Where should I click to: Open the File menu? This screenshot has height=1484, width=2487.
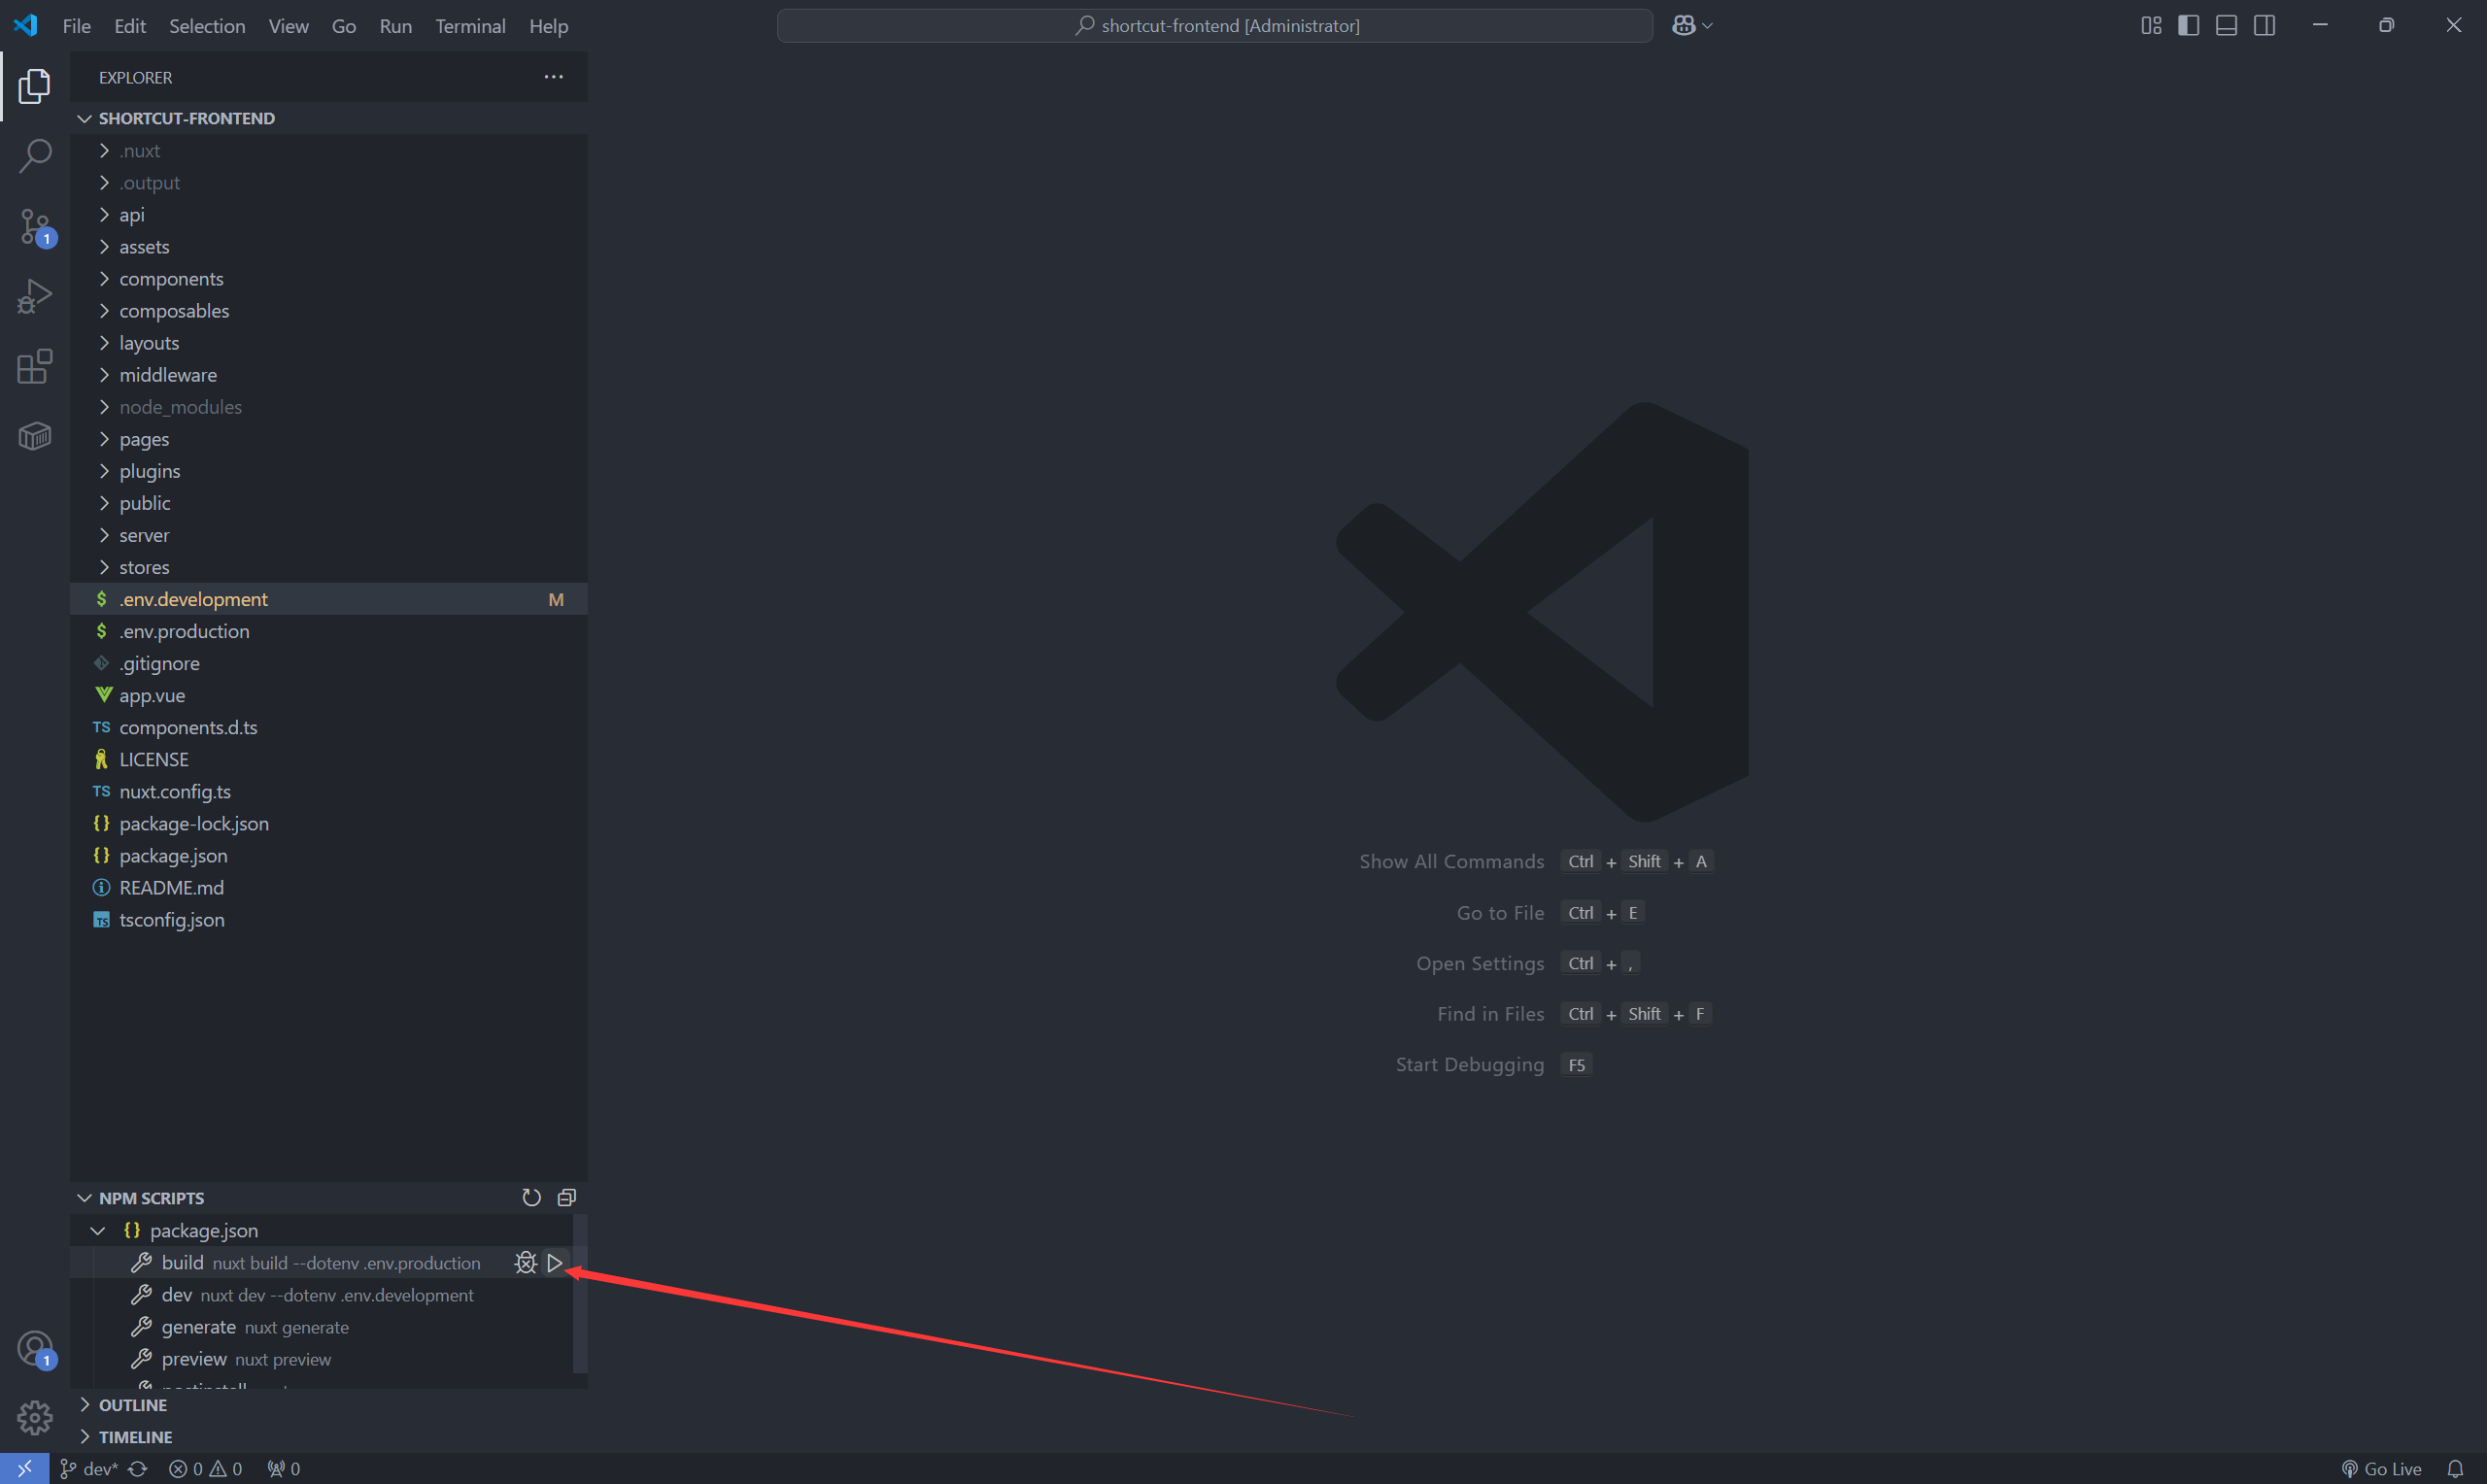tap(76, 26)
